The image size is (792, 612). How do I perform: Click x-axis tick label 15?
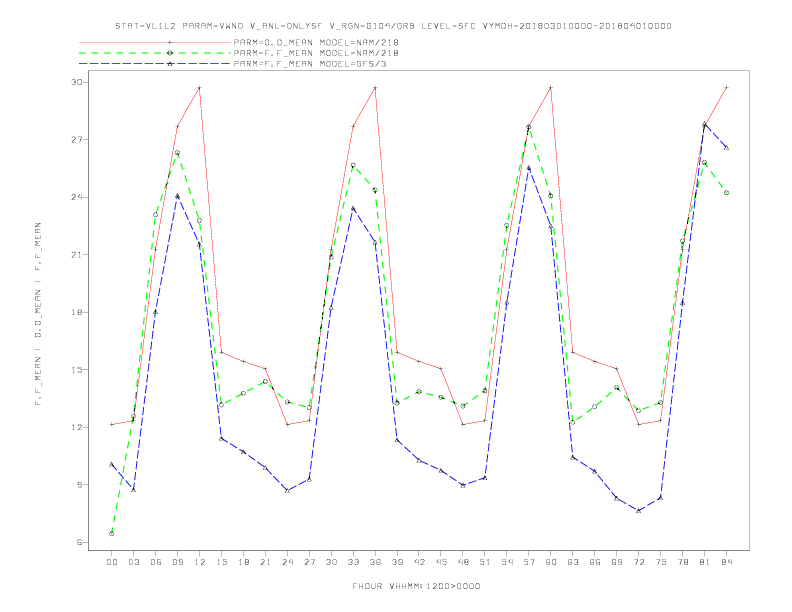[x=221, y=562]
